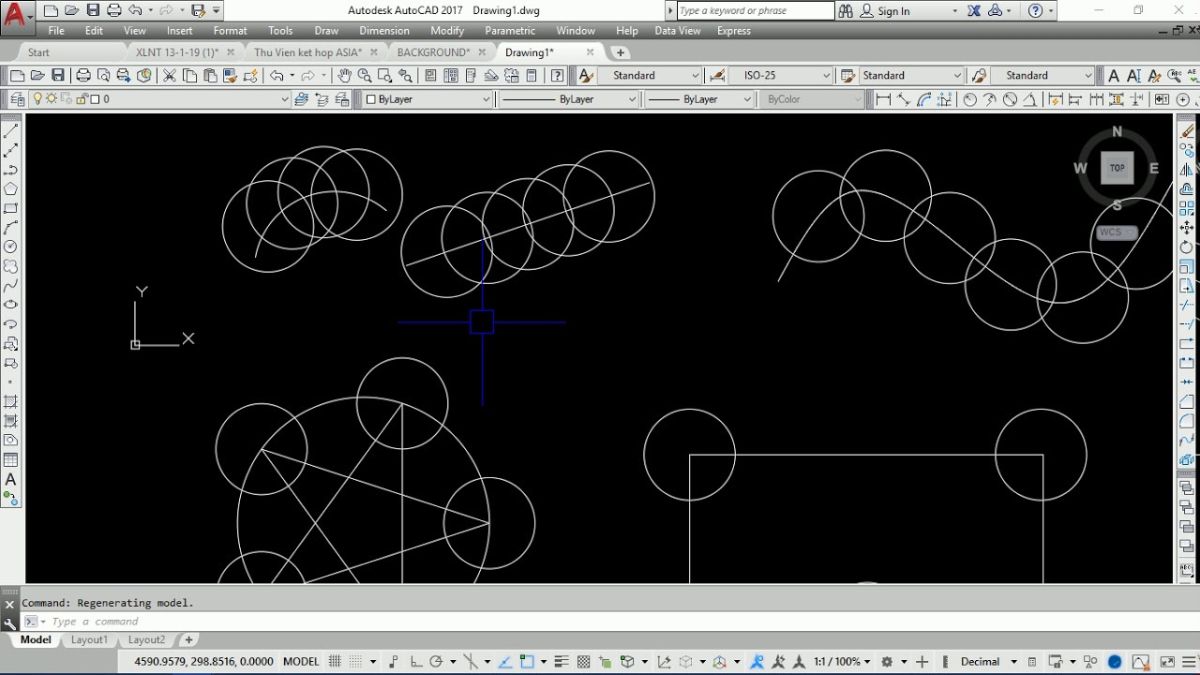This screenshot has width=1200, height=675.
Task: Click the Help question mark toolbar icon
Action: tap(557, 75)
